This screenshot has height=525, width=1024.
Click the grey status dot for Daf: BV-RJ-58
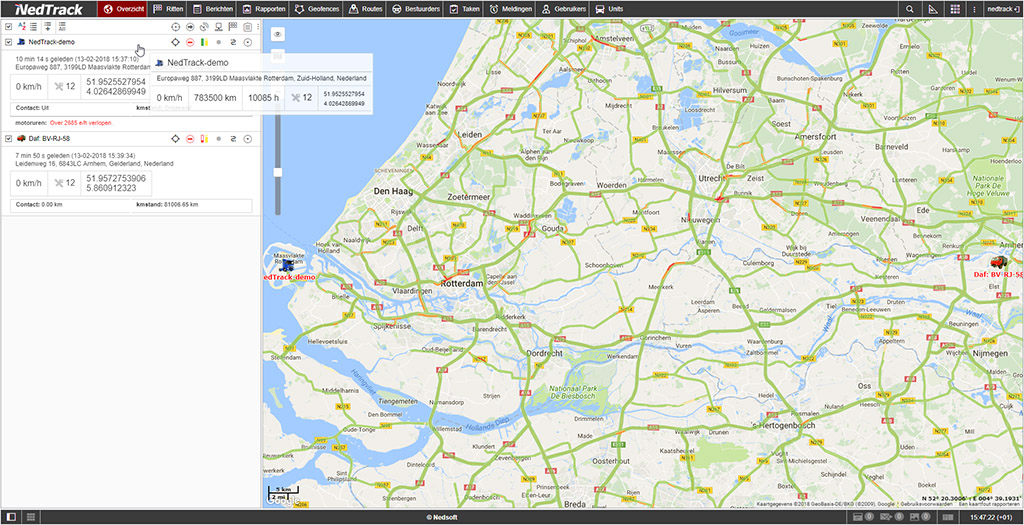(219, 138)
